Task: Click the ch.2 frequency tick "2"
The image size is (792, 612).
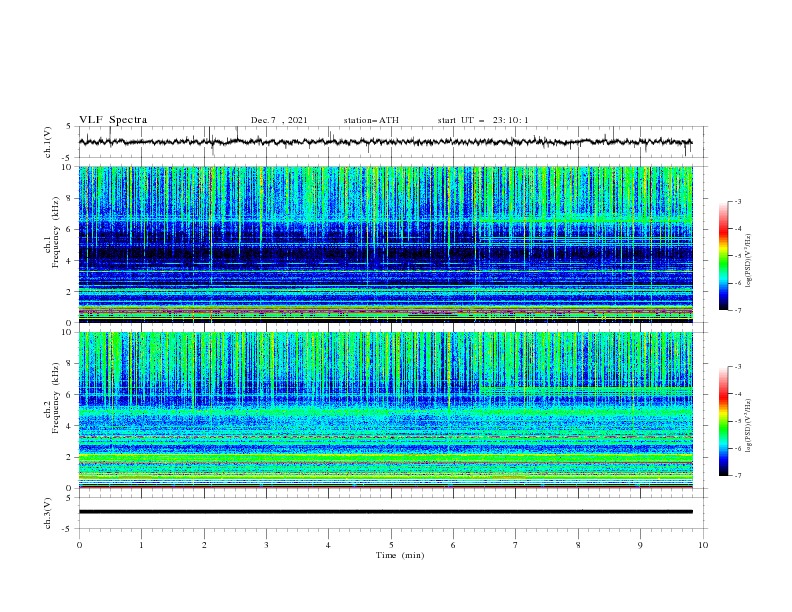Action: (x=69, y=457)
